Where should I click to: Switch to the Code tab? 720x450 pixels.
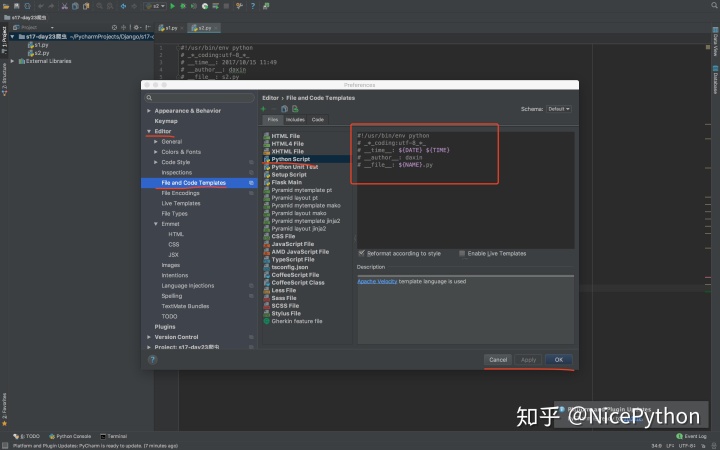pyautogui.click(x=318, y=119)
